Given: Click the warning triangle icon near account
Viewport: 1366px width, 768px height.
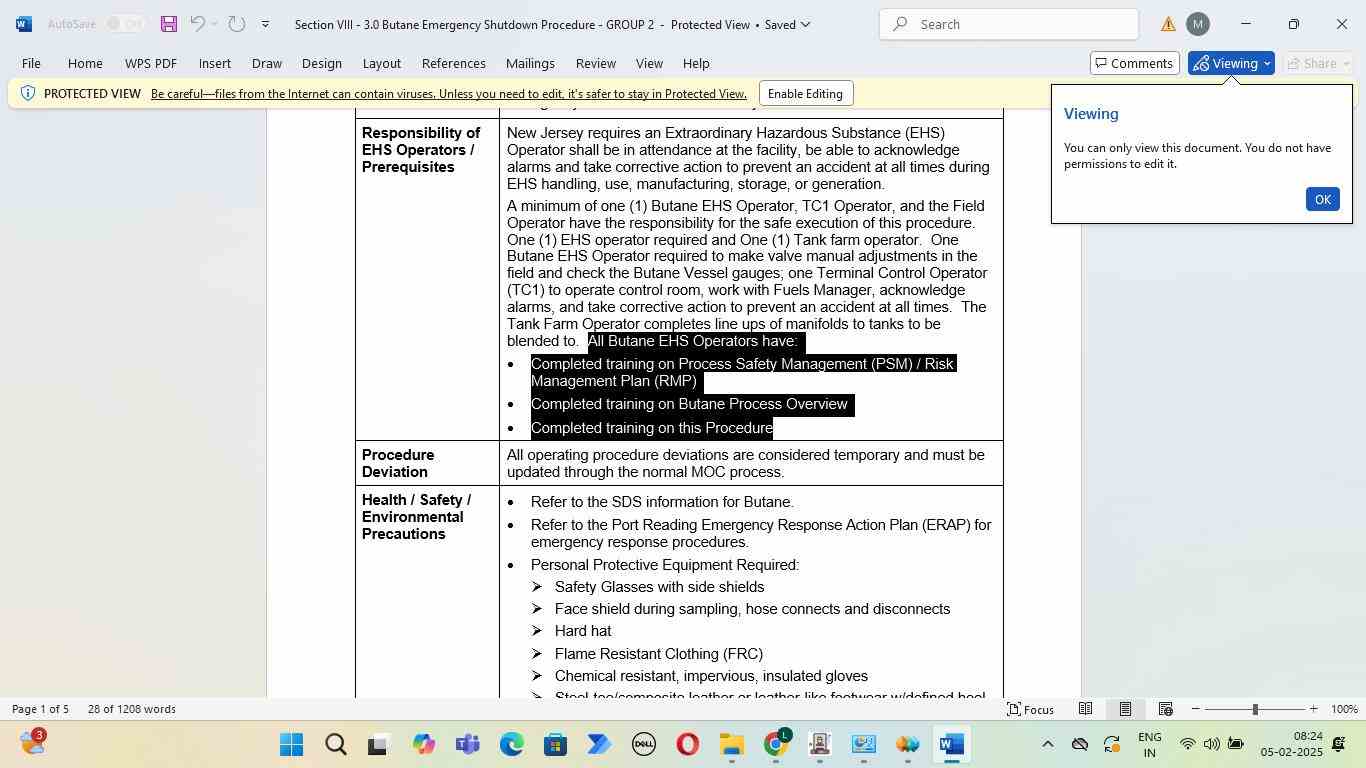Looking at the screenshot, I should (1168, 24).
